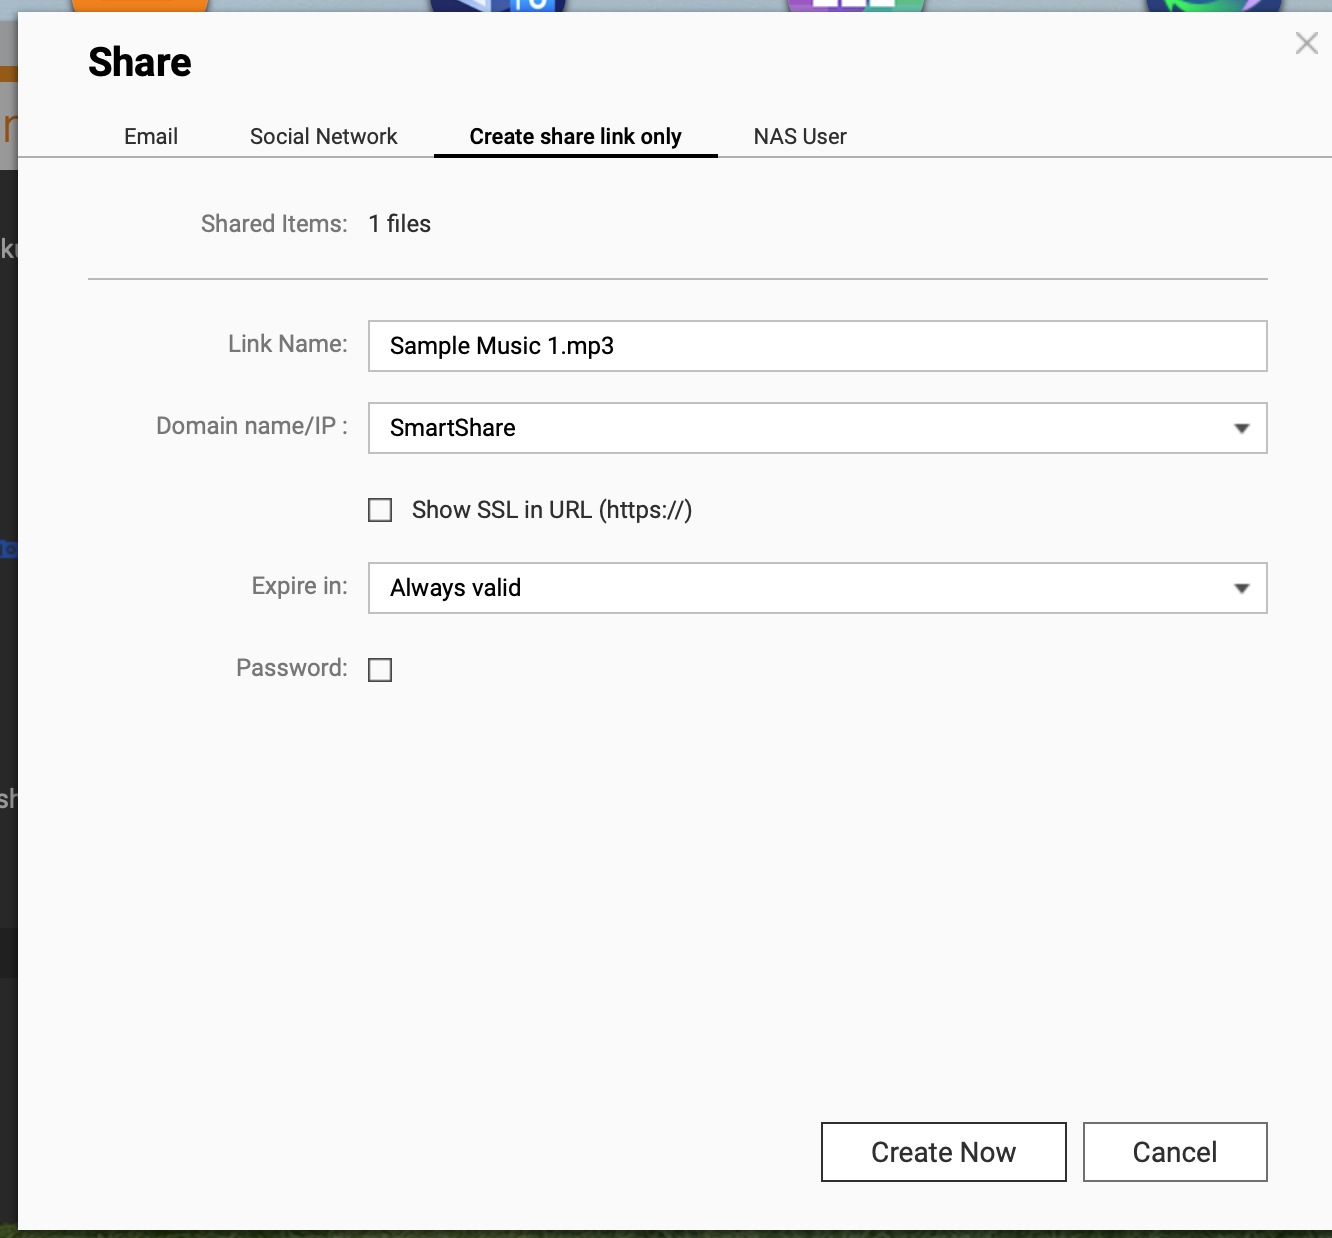Click the purple and green desktop icon
This screenshot has width=1332, height=1238.
click(855, 5)
